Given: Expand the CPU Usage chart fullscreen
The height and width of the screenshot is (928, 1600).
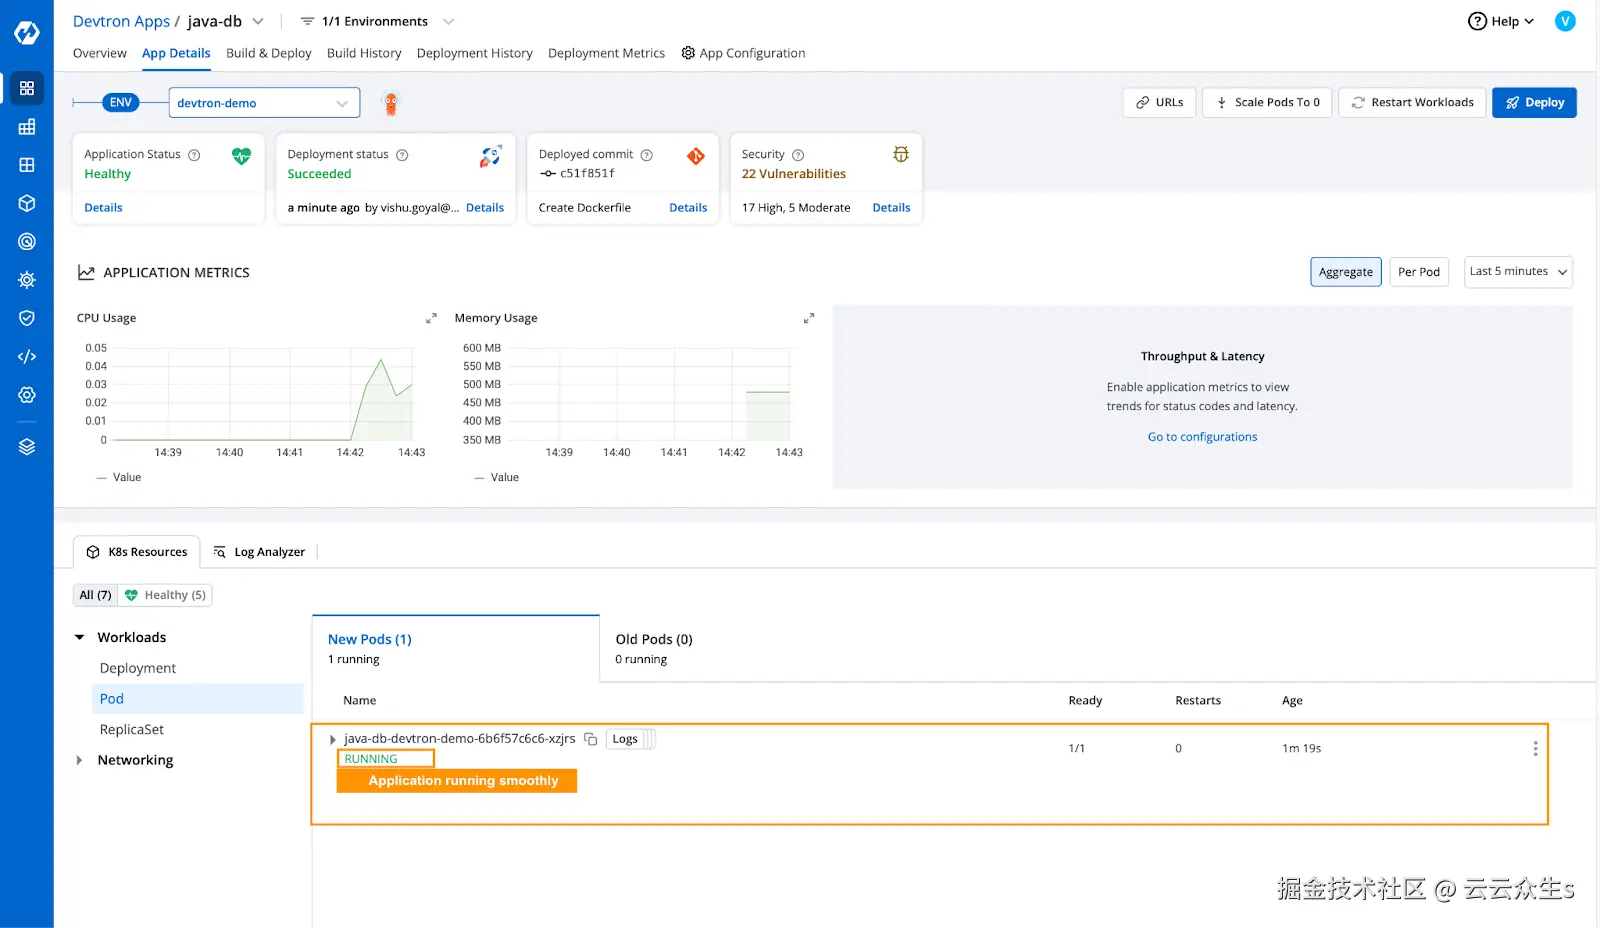Looking at the screenshot, I should (431, 317).
